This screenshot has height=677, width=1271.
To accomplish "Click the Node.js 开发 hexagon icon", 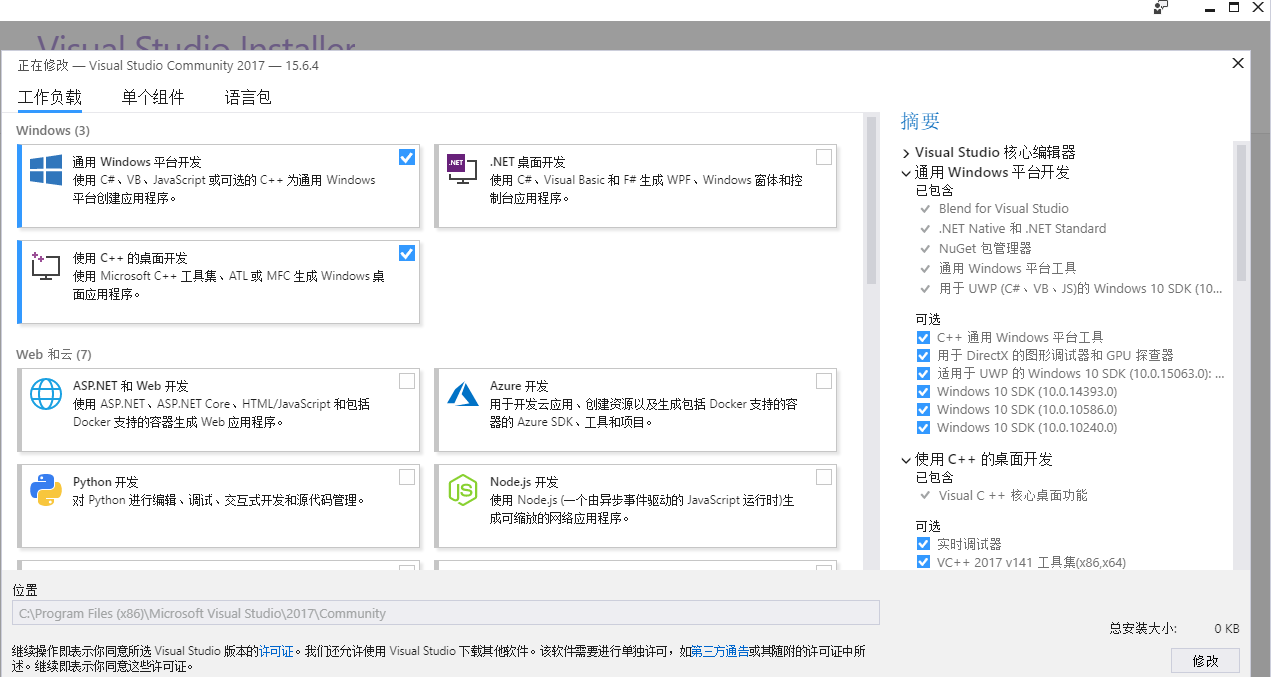I will 461,490.
